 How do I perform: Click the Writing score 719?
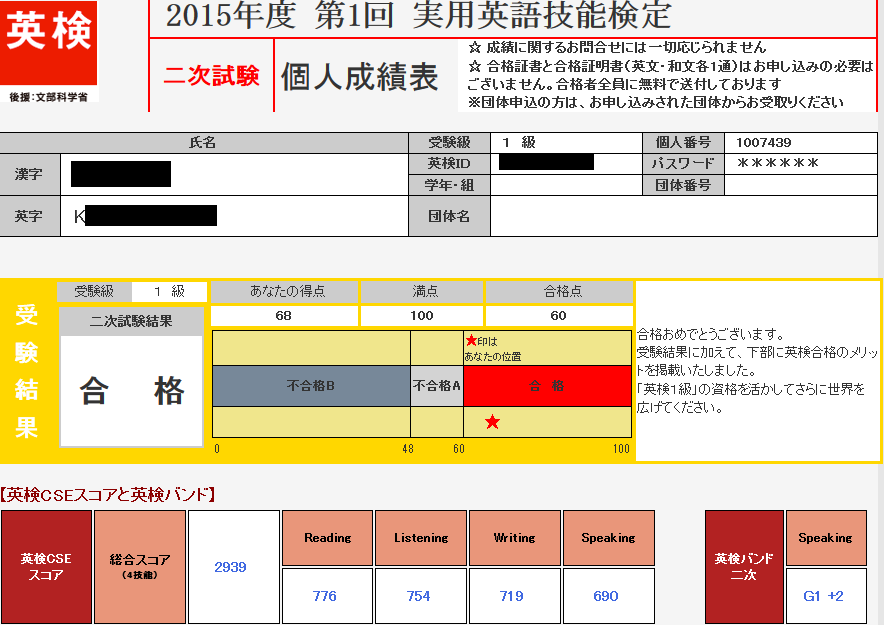pos(512,596)
